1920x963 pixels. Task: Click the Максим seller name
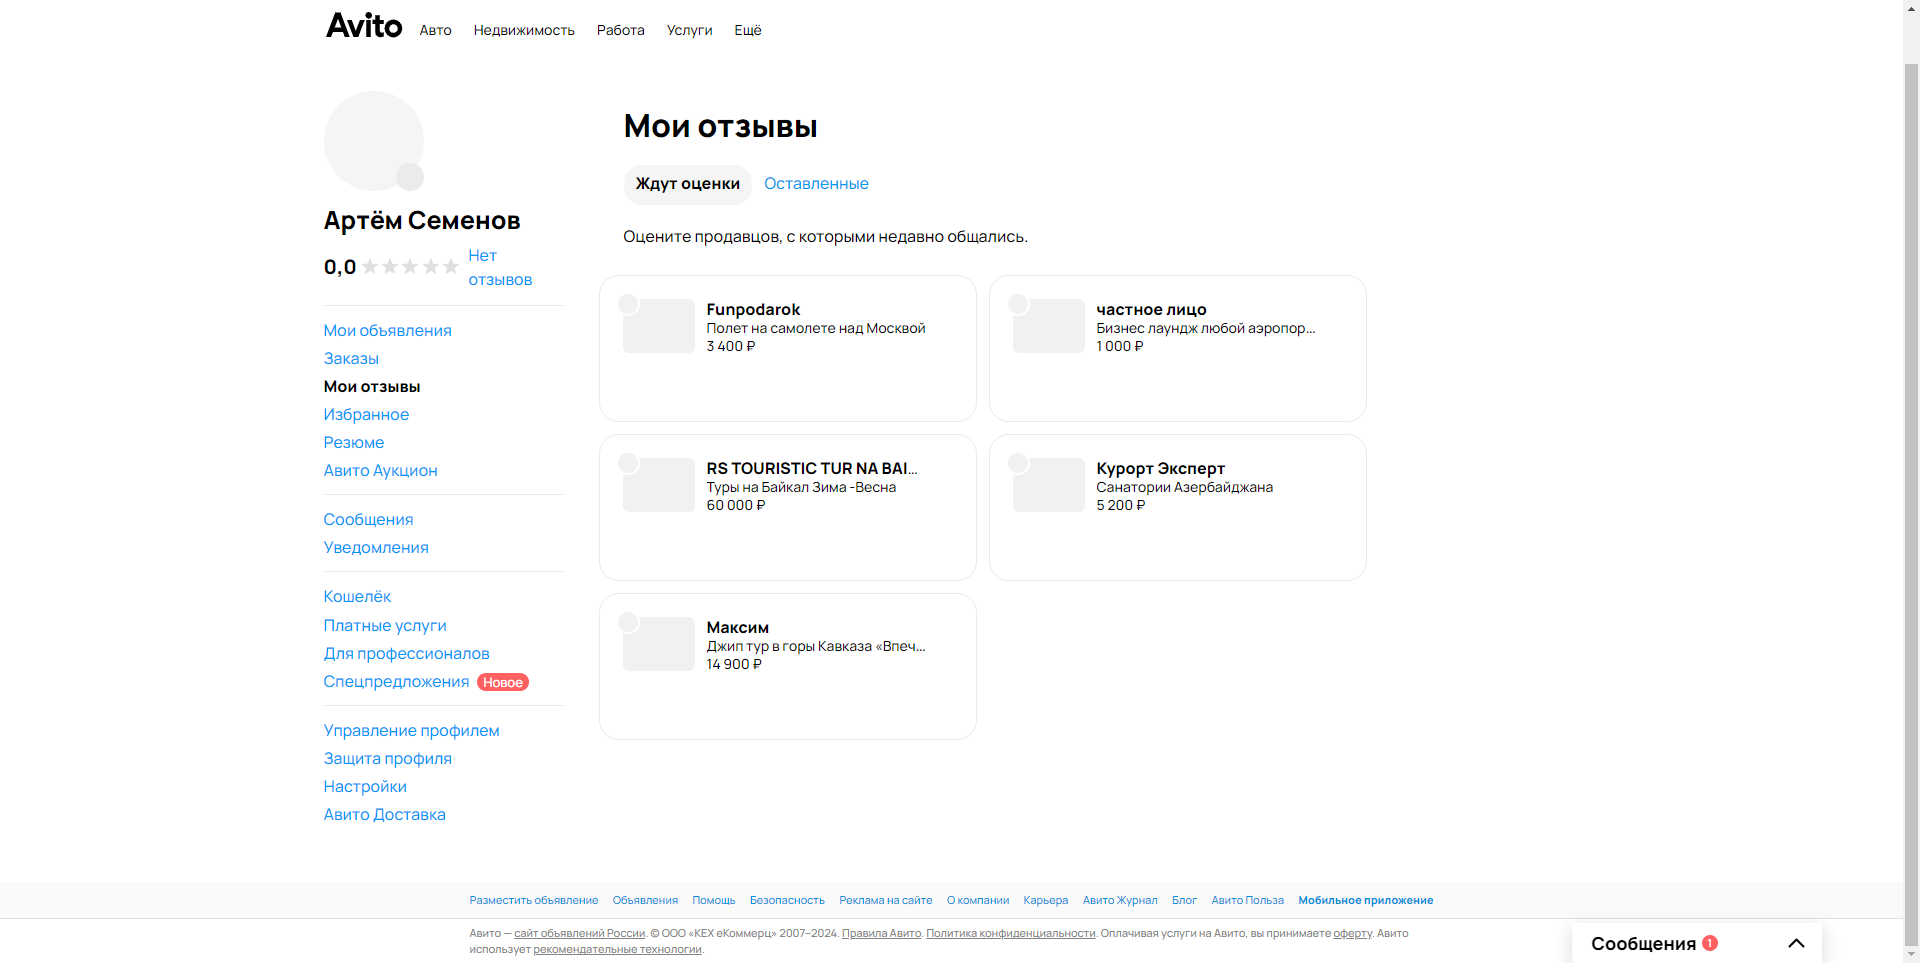[738, 627]
